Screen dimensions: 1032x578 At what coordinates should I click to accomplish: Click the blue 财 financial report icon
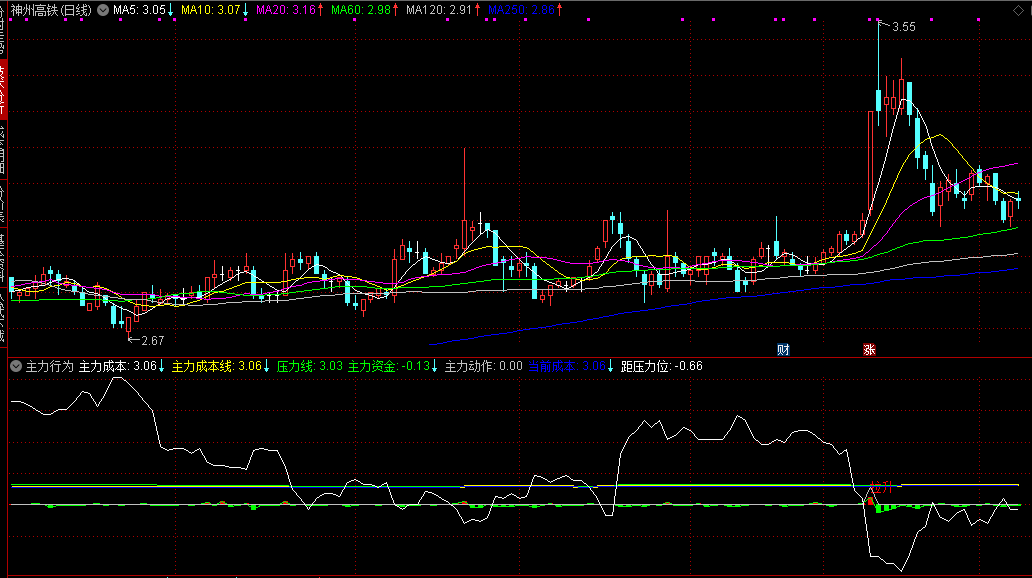[784, 350]
